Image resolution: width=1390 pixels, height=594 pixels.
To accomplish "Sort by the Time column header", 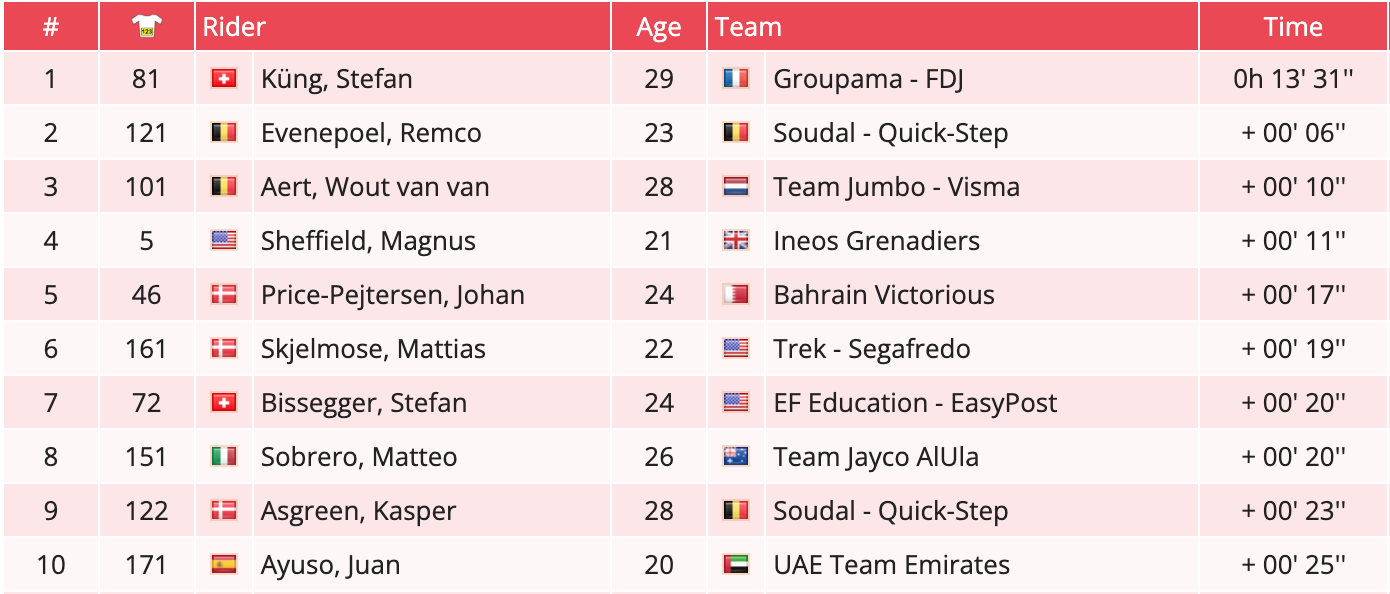I will pos(1293,27).
